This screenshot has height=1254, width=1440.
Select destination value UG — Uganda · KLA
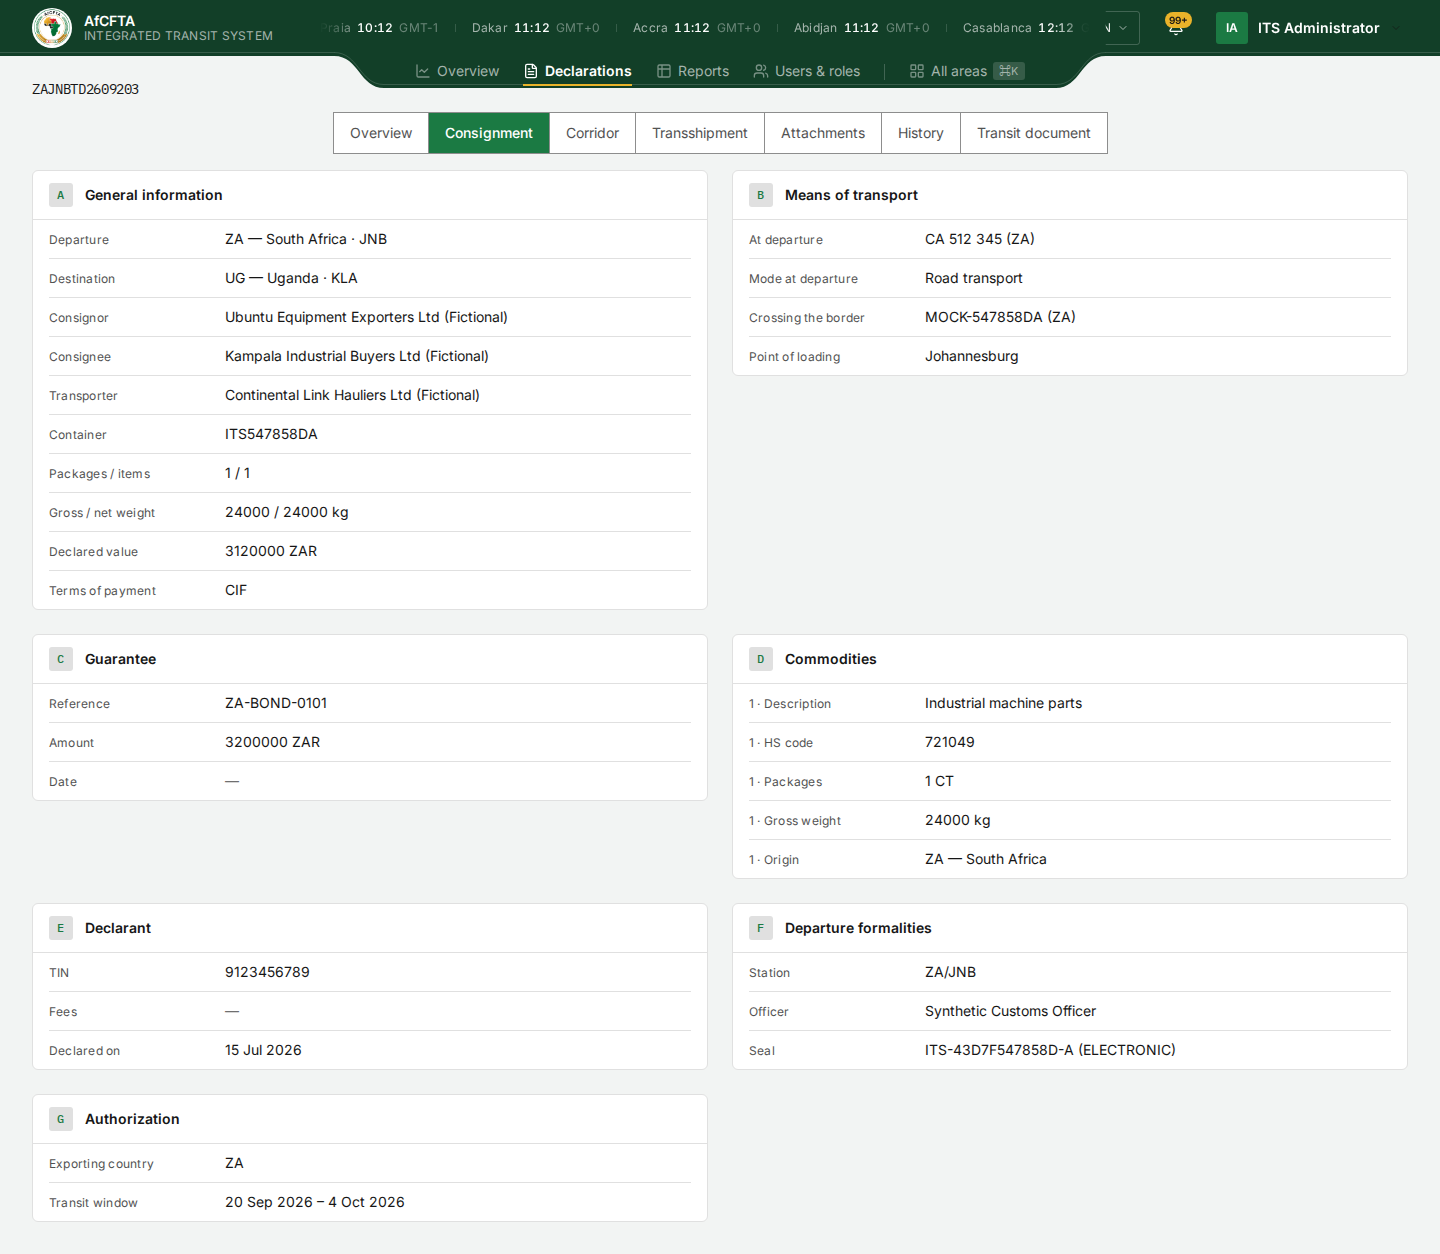click(x=291, y=278)
